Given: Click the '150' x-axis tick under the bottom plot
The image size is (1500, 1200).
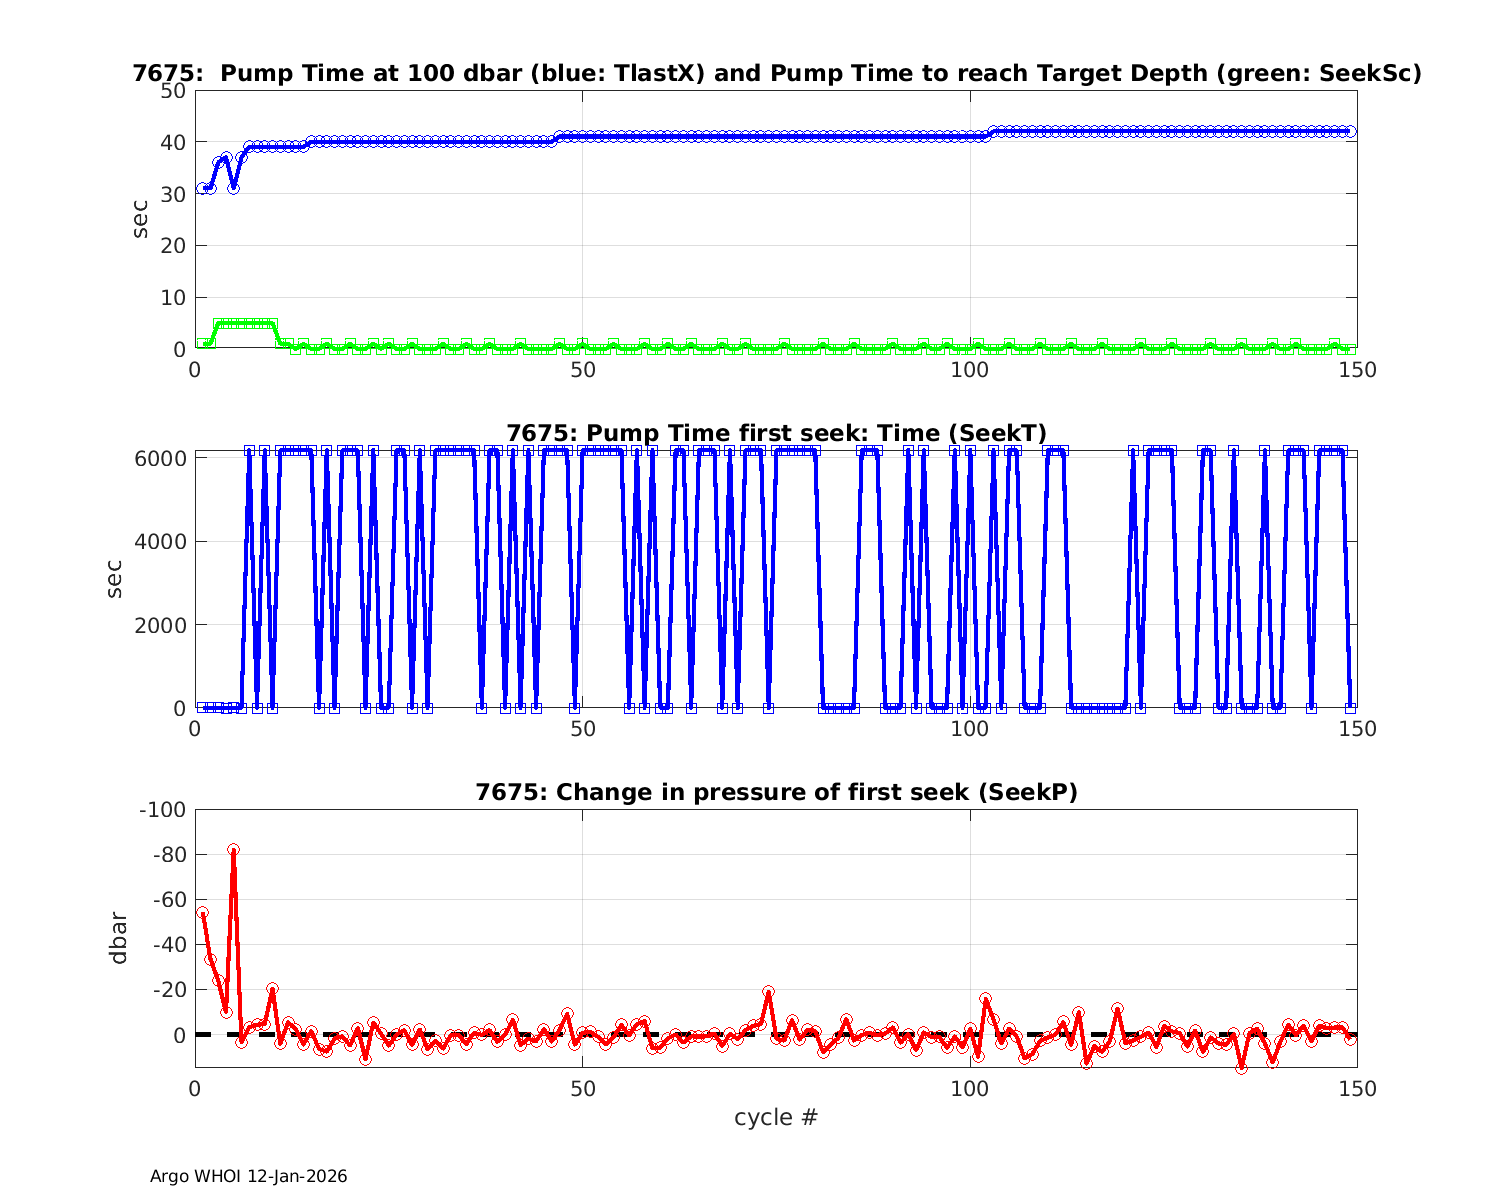Looking at the screenshot, I should point(1356,1088).
